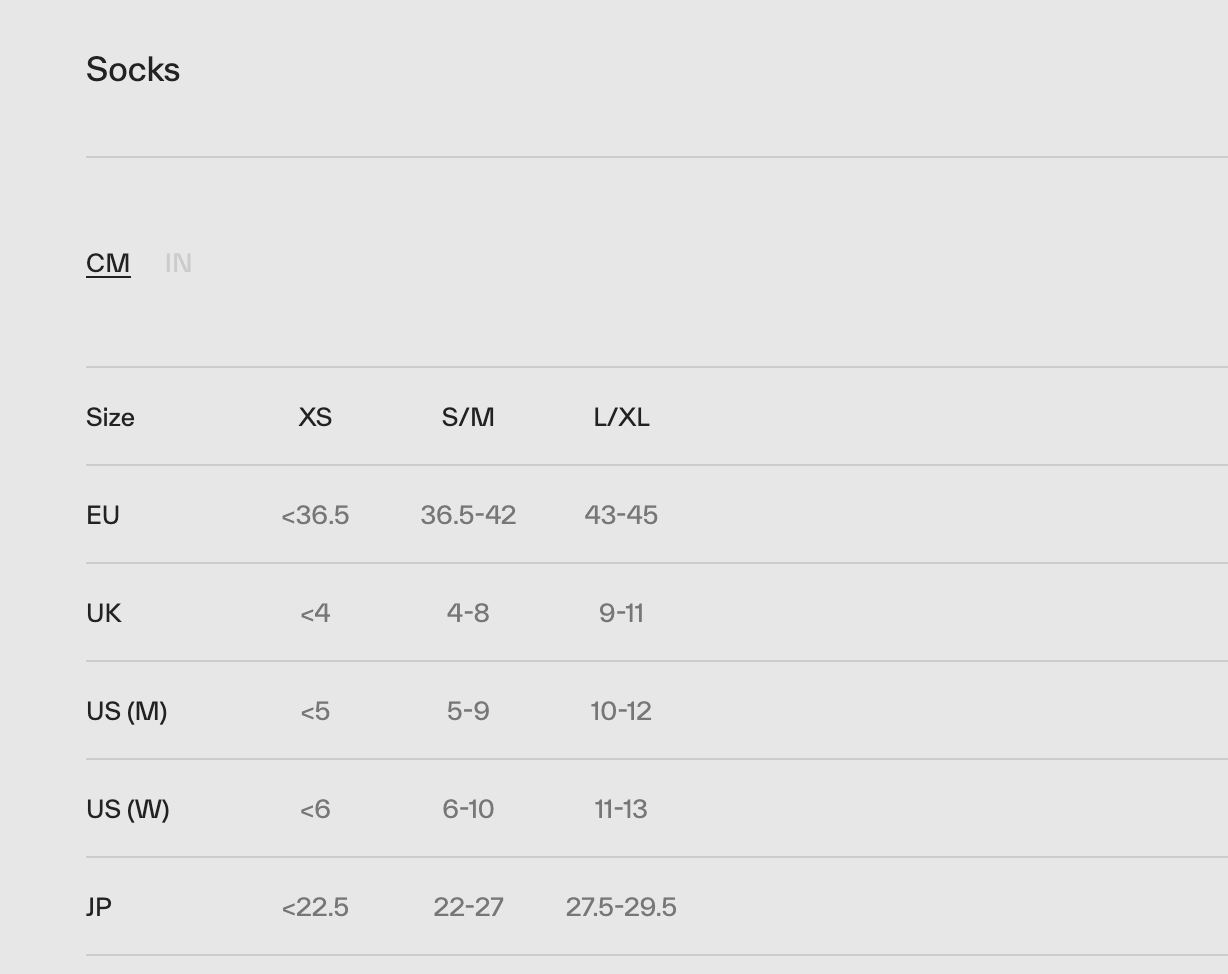
Task: Click EU value 43-45
Action: [x=621, y=515]
